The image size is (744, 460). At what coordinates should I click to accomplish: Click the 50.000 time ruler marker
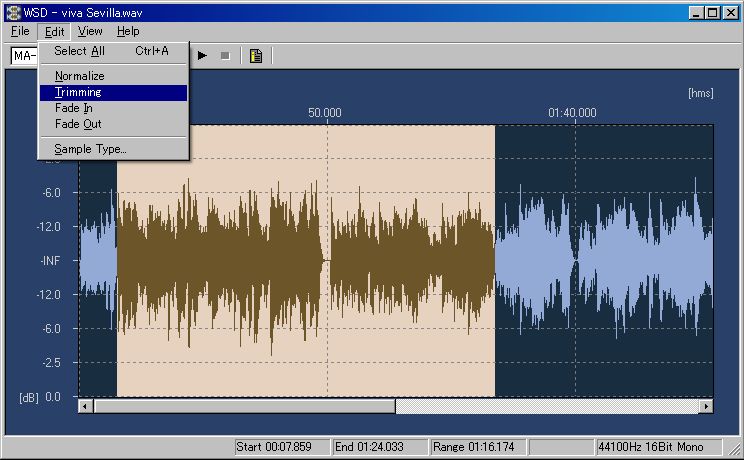(x=325, y=113)
